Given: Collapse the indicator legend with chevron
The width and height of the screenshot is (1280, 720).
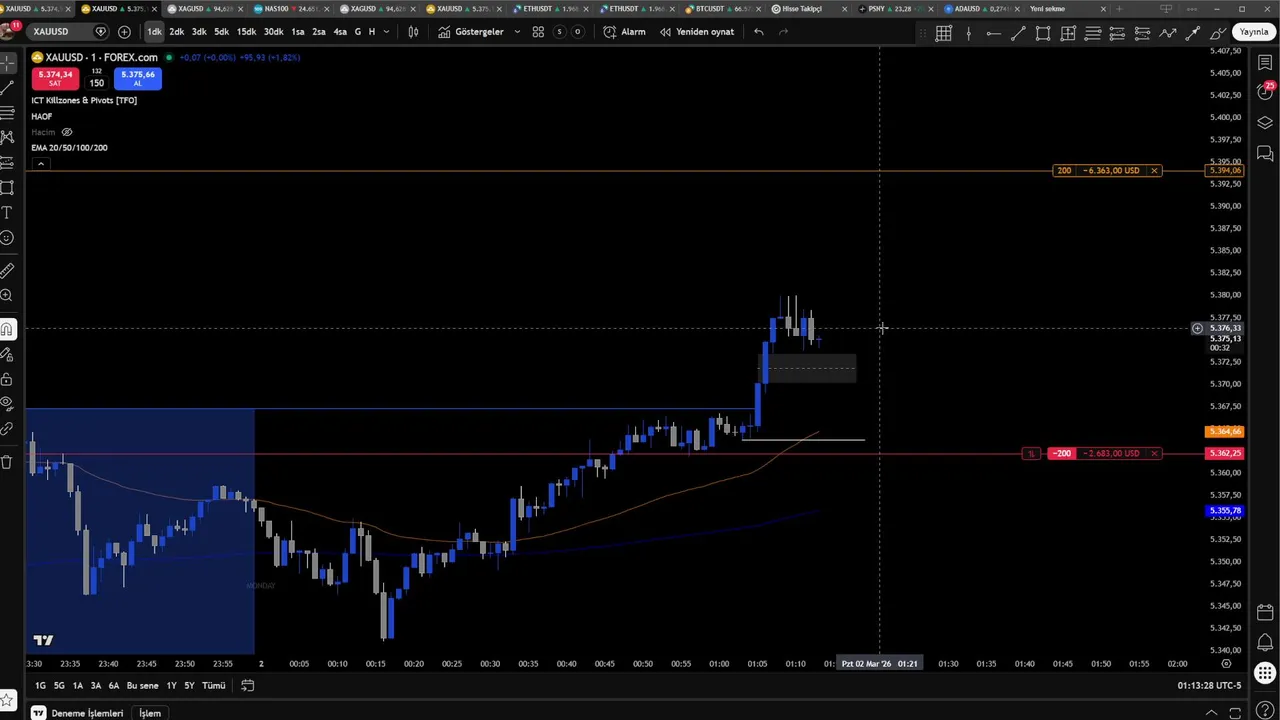Looking at the screenshot, I should click(x=40, y=163).
